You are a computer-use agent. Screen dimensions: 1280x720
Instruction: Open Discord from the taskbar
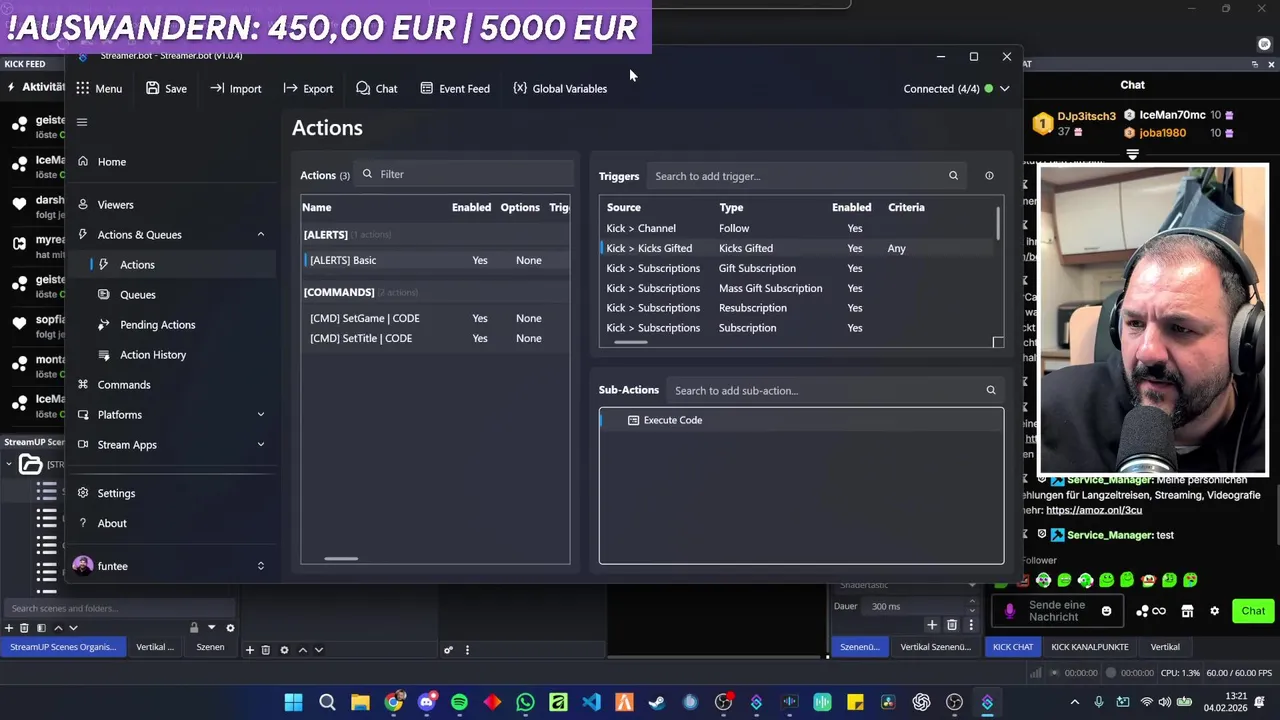tap(426, 702)
